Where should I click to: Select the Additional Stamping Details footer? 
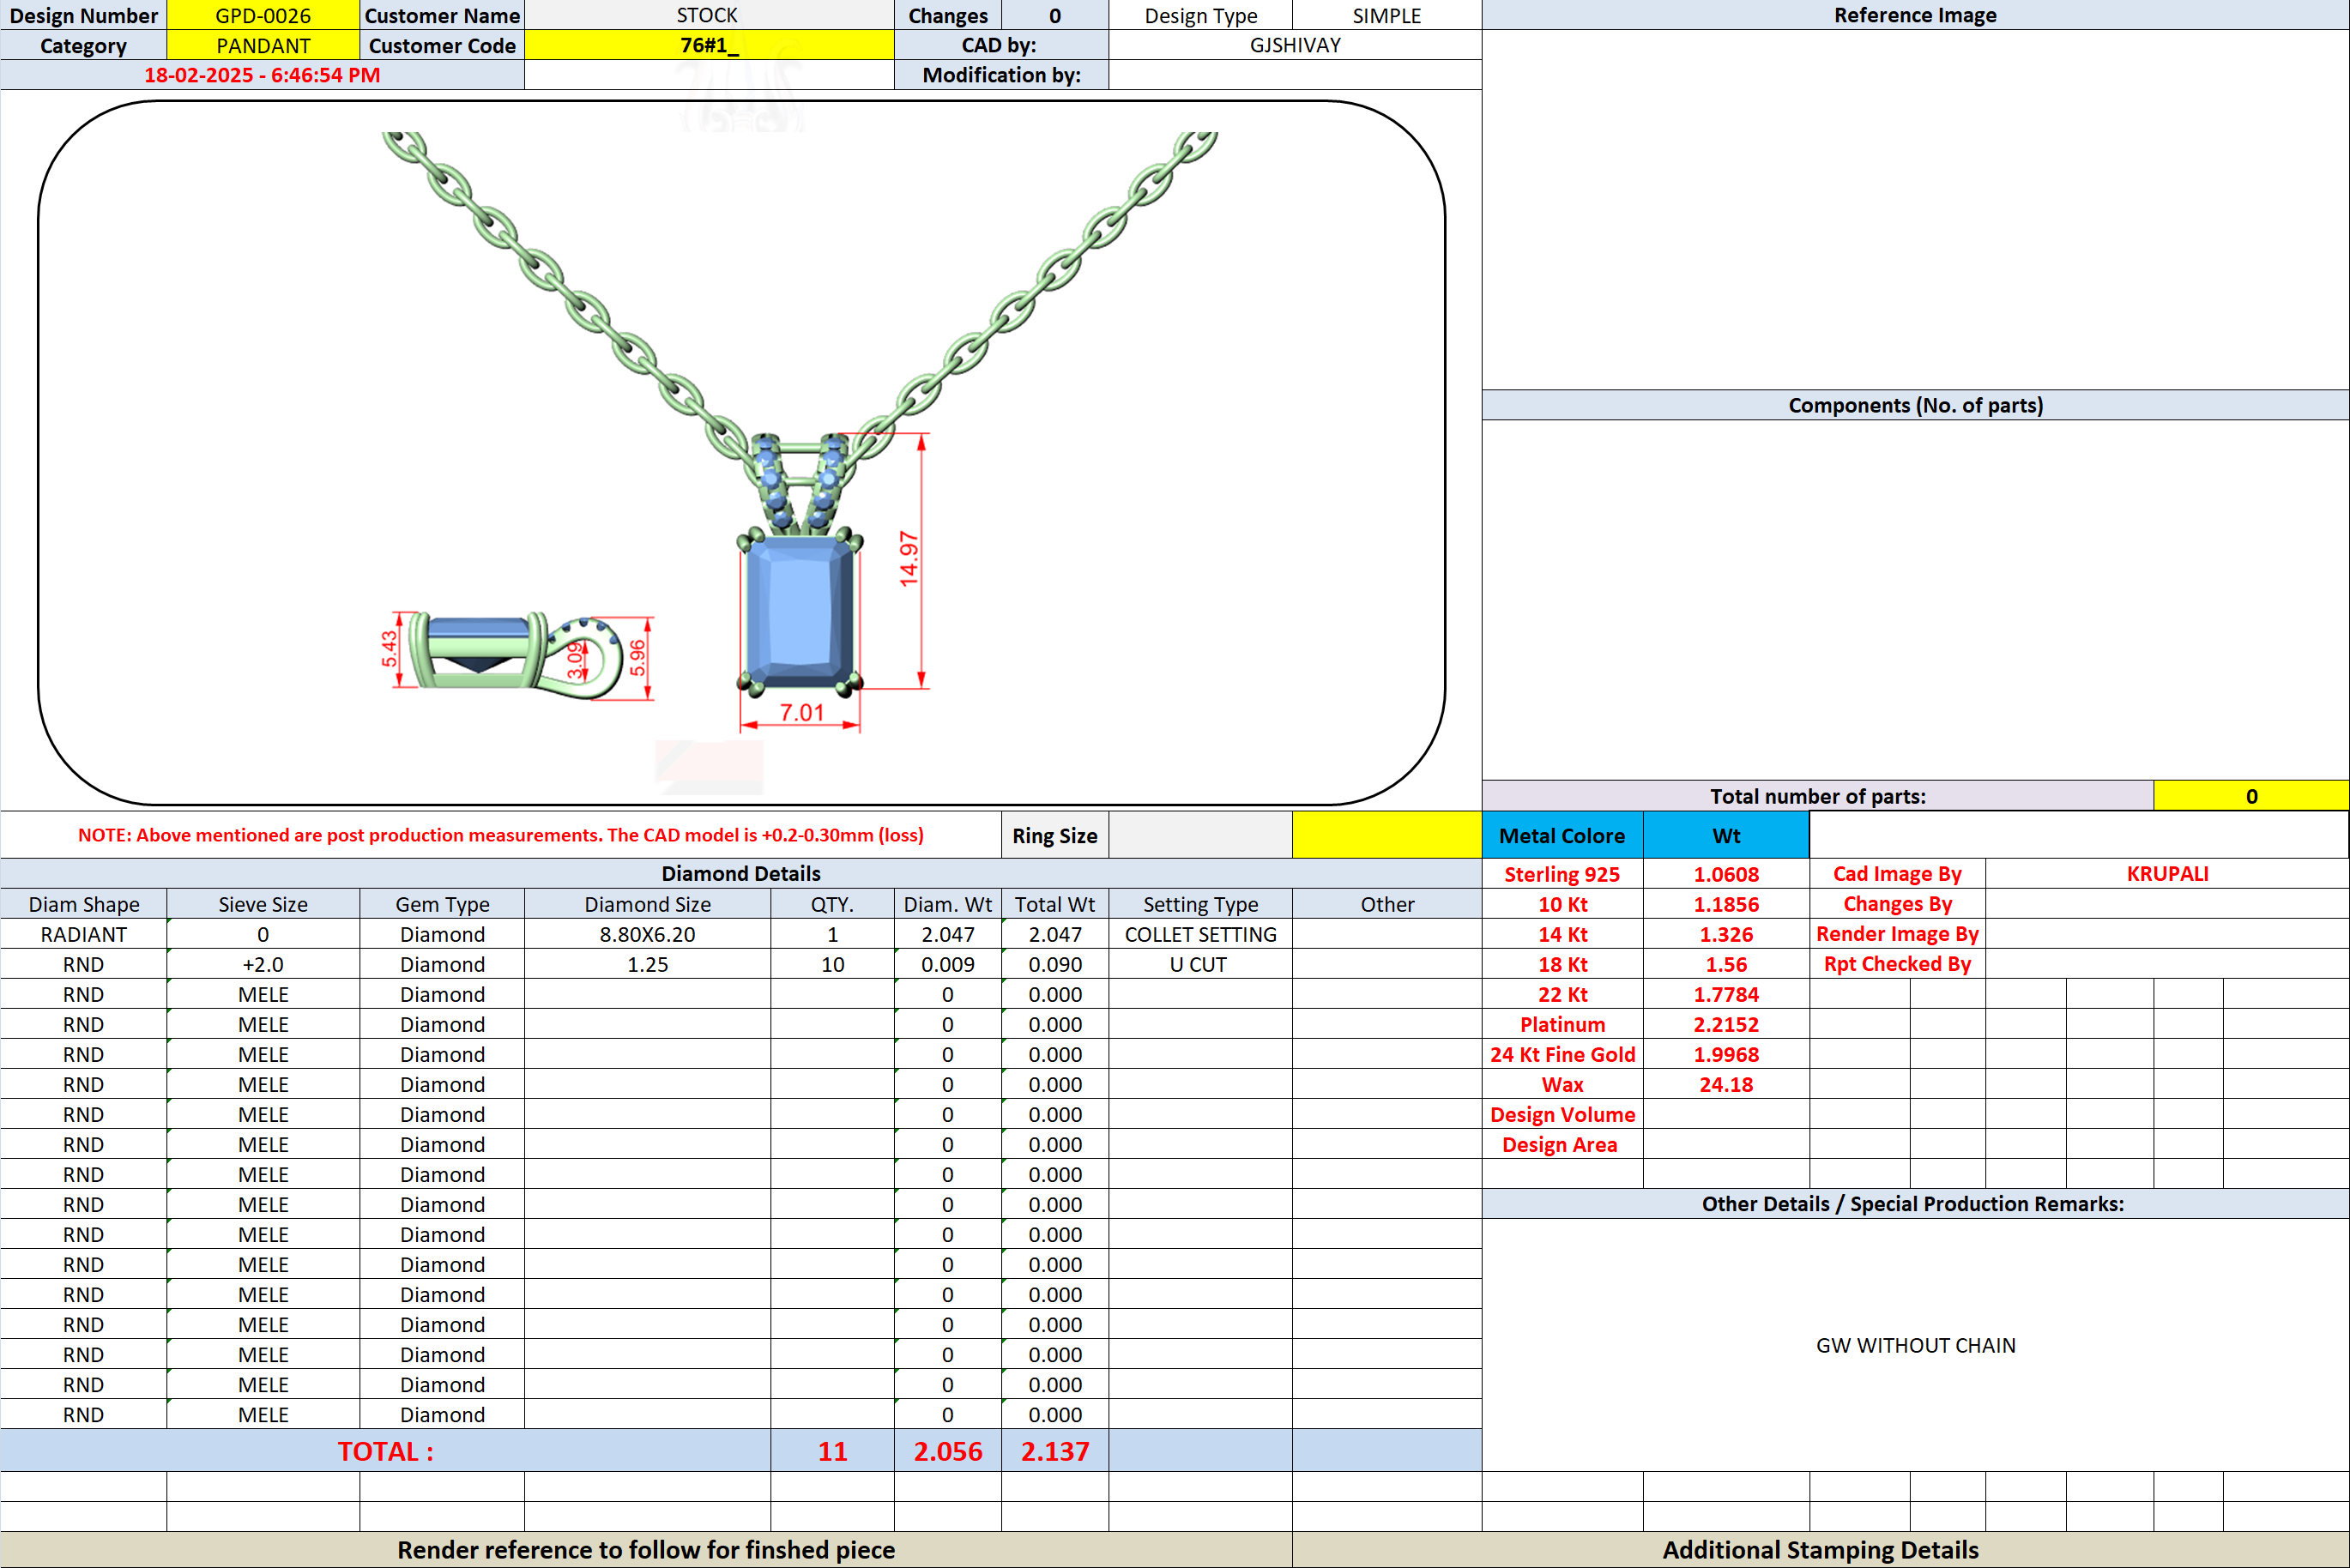1820,1549
